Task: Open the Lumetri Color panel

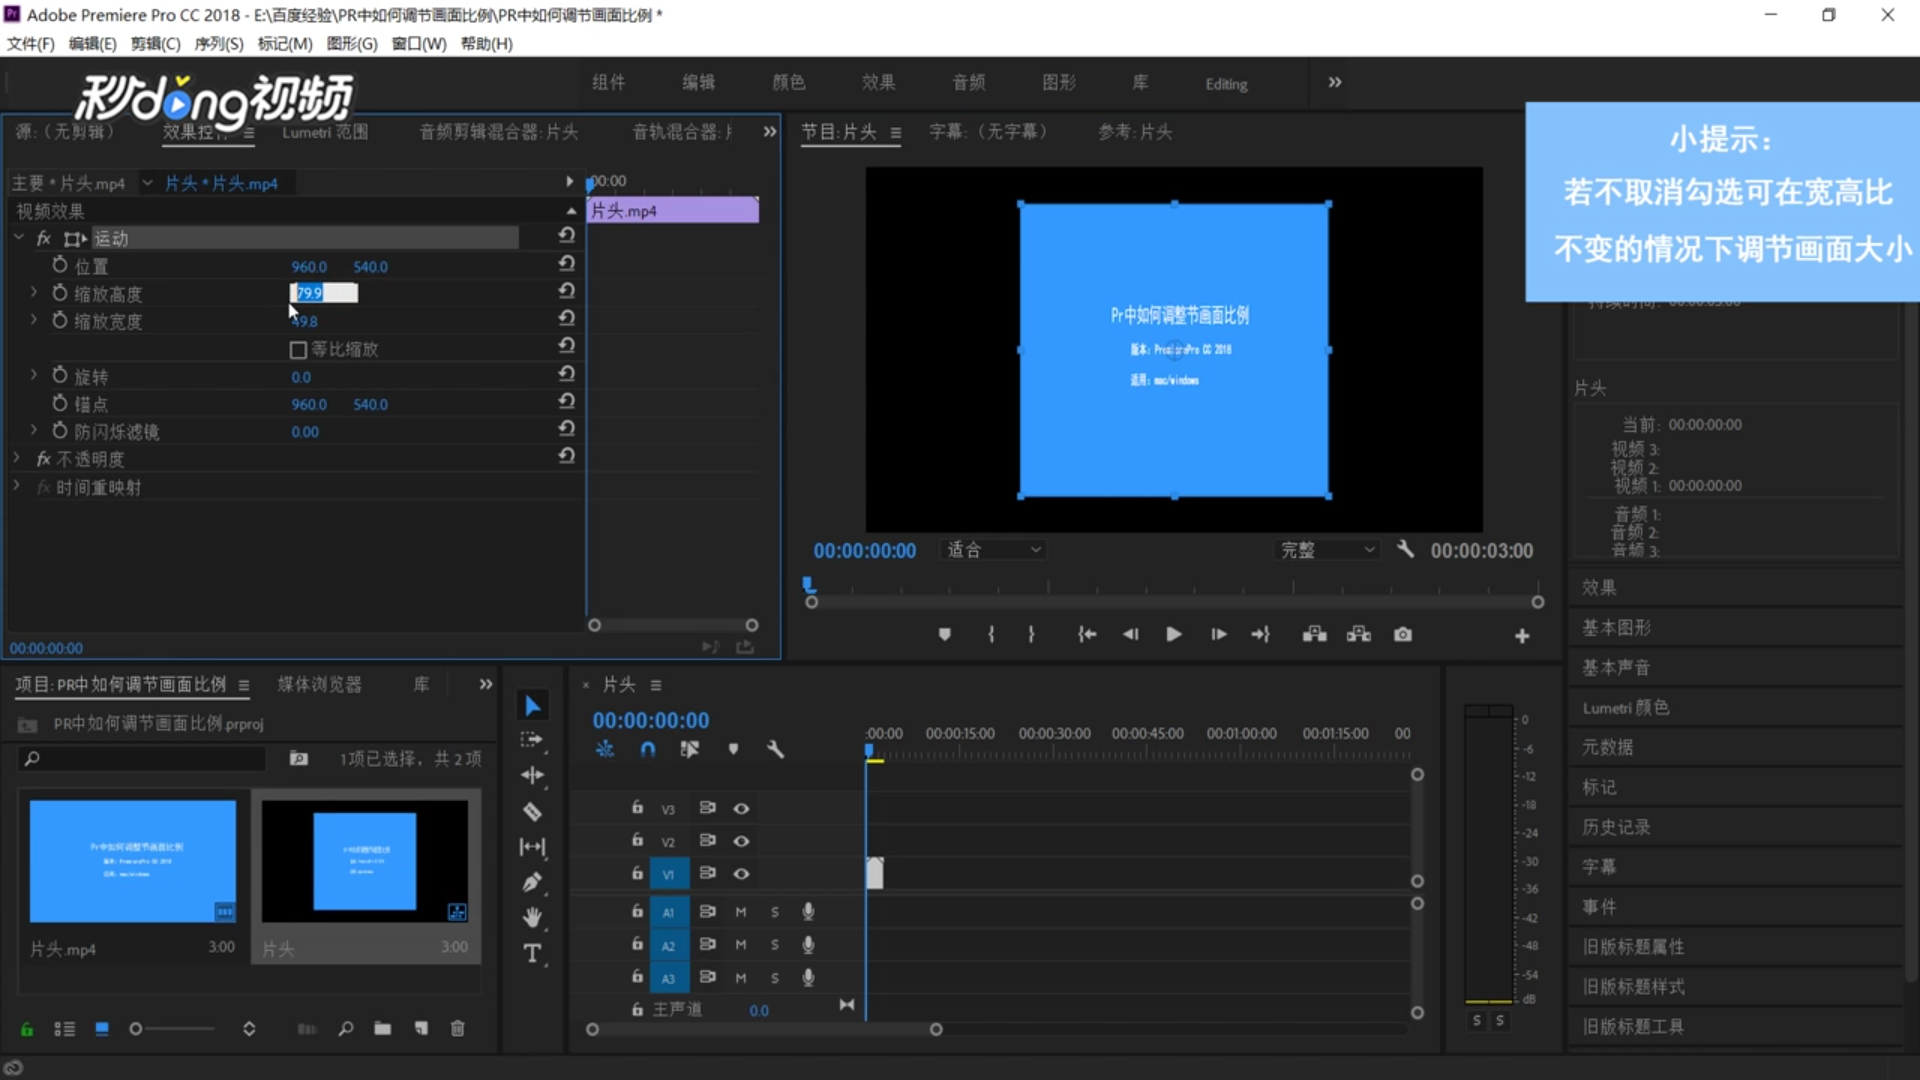Action: [x=1625, y=707]
